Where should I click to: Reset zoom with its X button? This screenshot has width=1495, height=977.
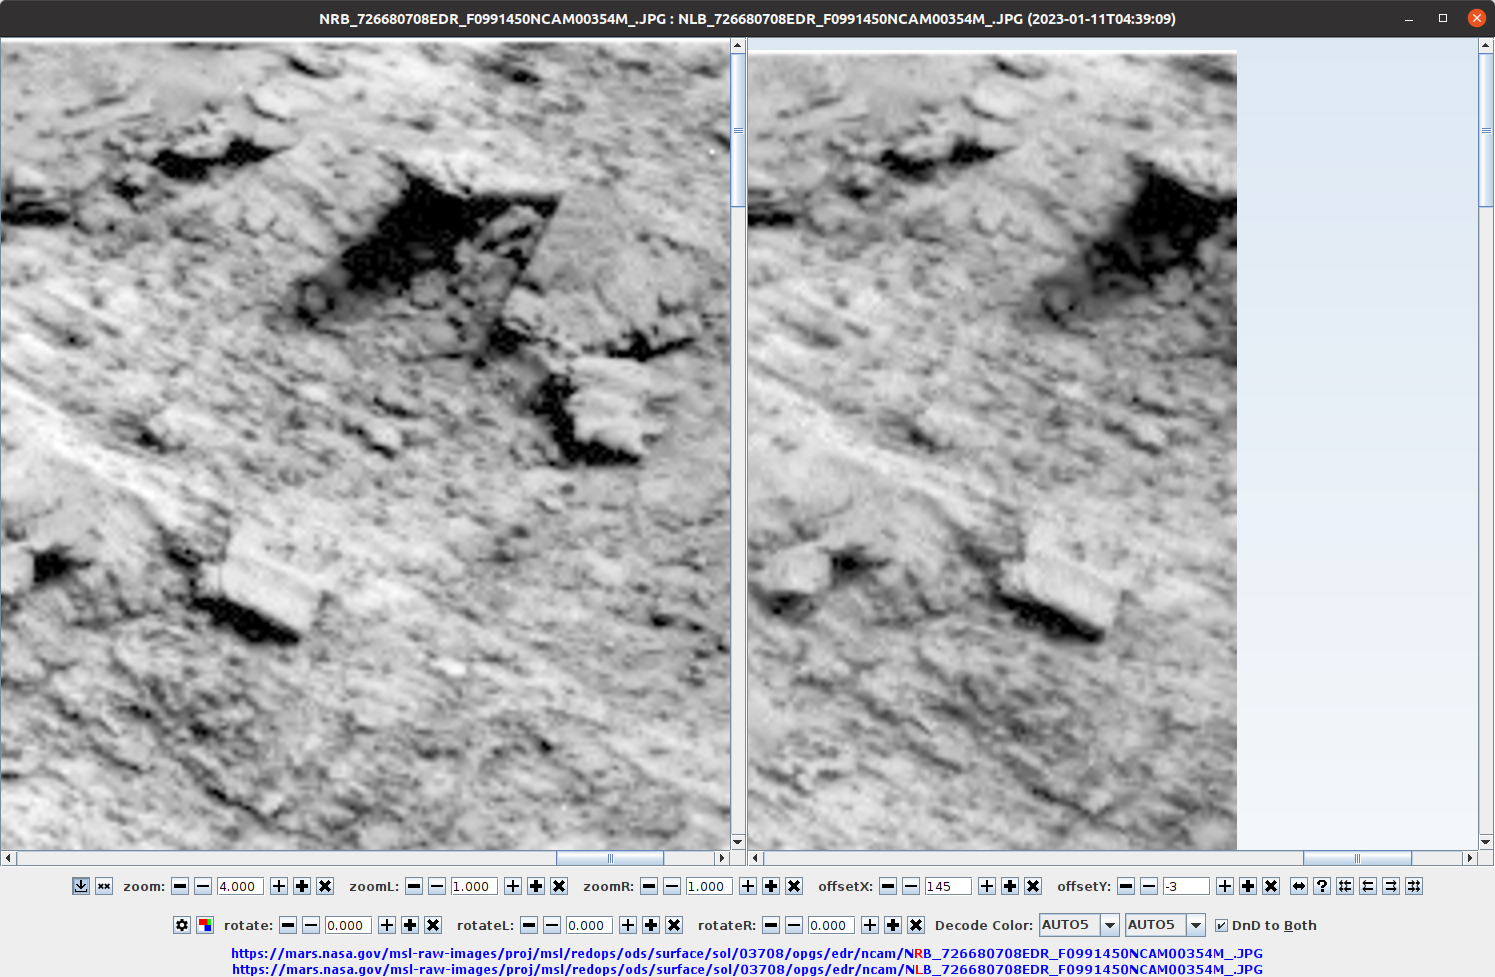pyautogui.click(x=325, y=886)
